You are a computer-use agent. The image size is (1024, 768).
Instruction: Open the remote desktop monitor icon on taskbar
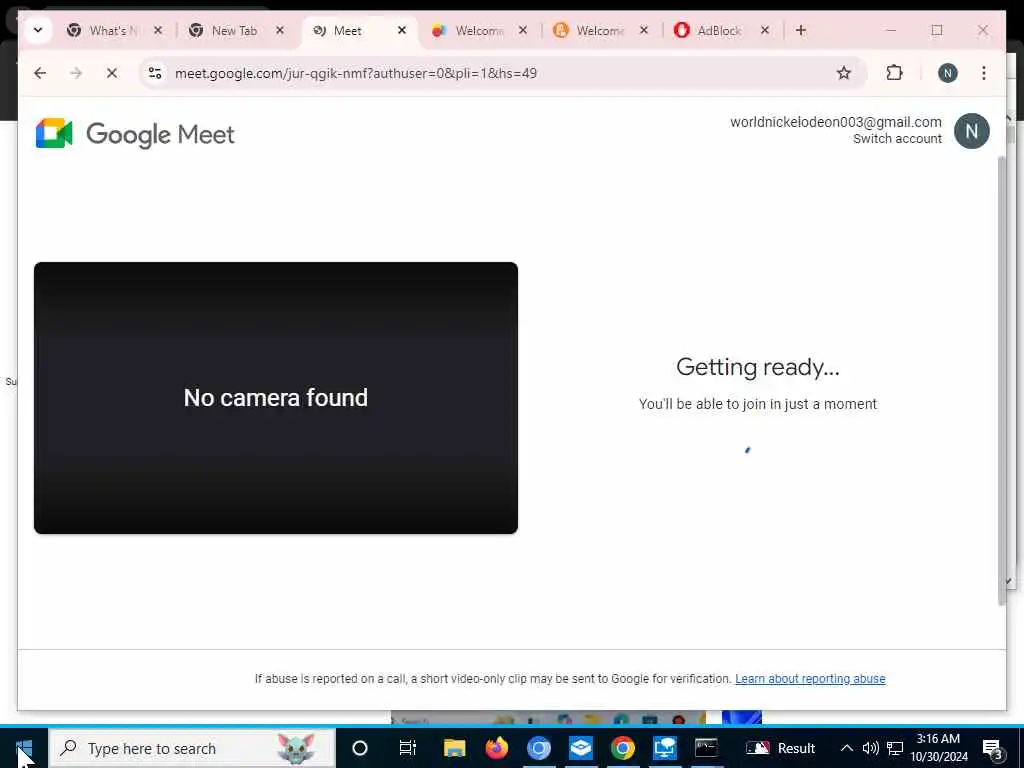[664, 748]
